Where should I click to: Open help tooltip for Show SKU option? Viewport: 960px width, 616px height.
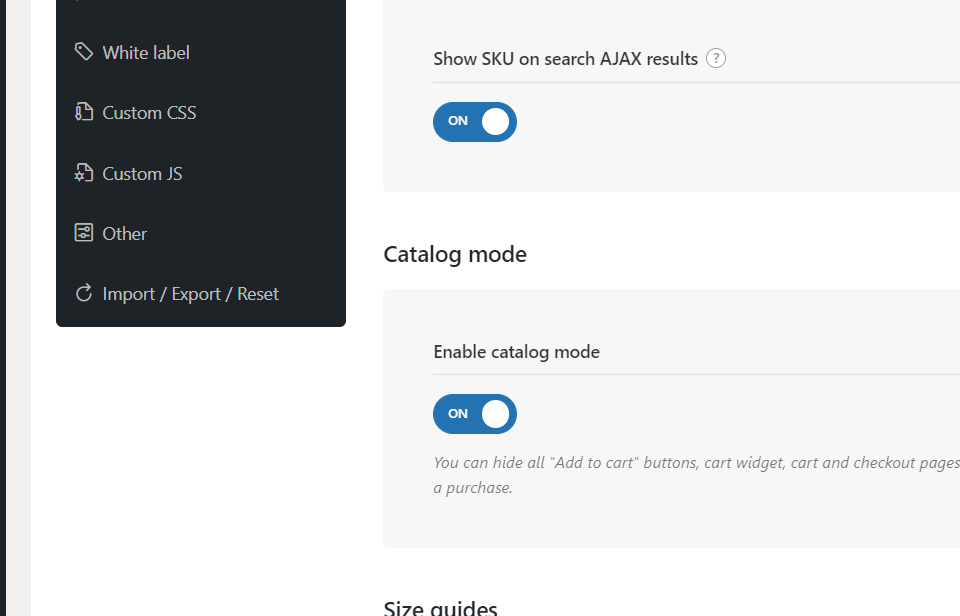click(716, 58)
